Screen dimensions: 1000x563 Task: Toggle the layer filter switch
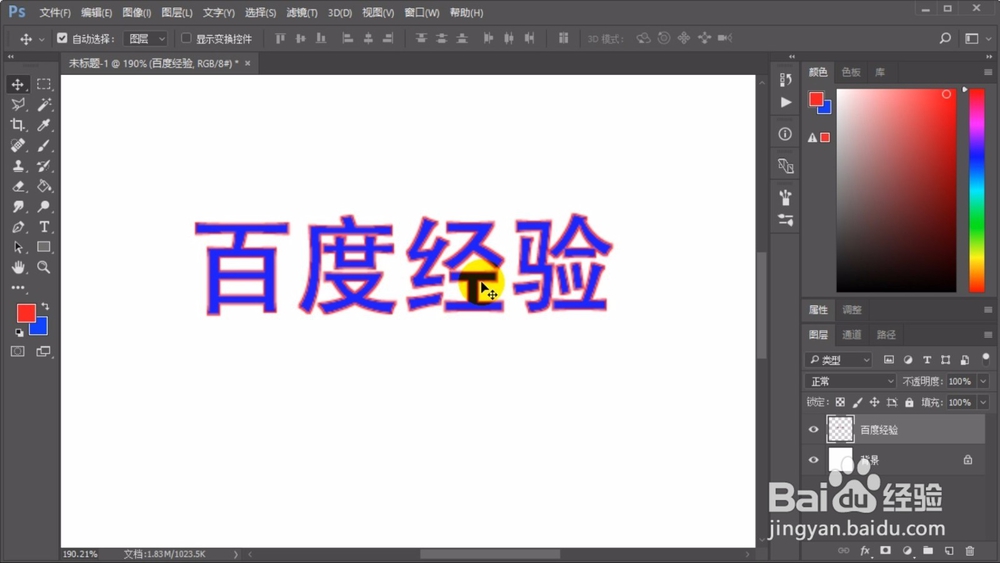(986, 360)
